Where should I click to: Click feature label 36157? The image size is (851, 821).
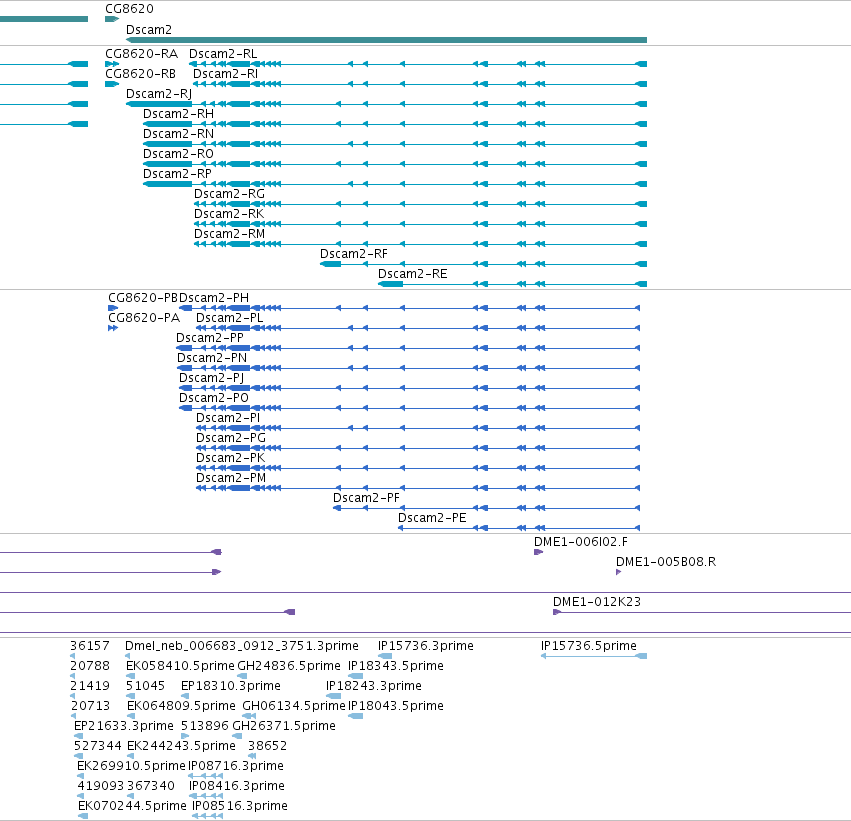90,647
